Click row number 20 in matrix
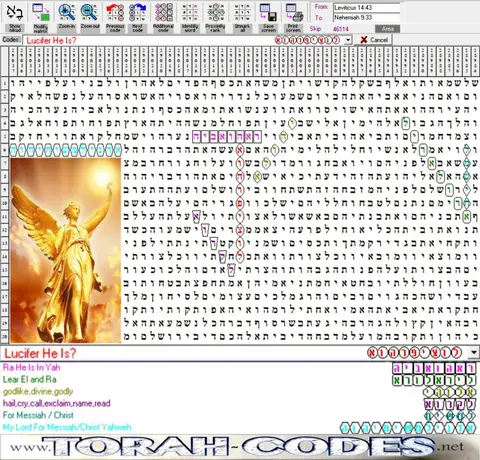Viewport: 480px width, 460px height. [x=5, y=336]
